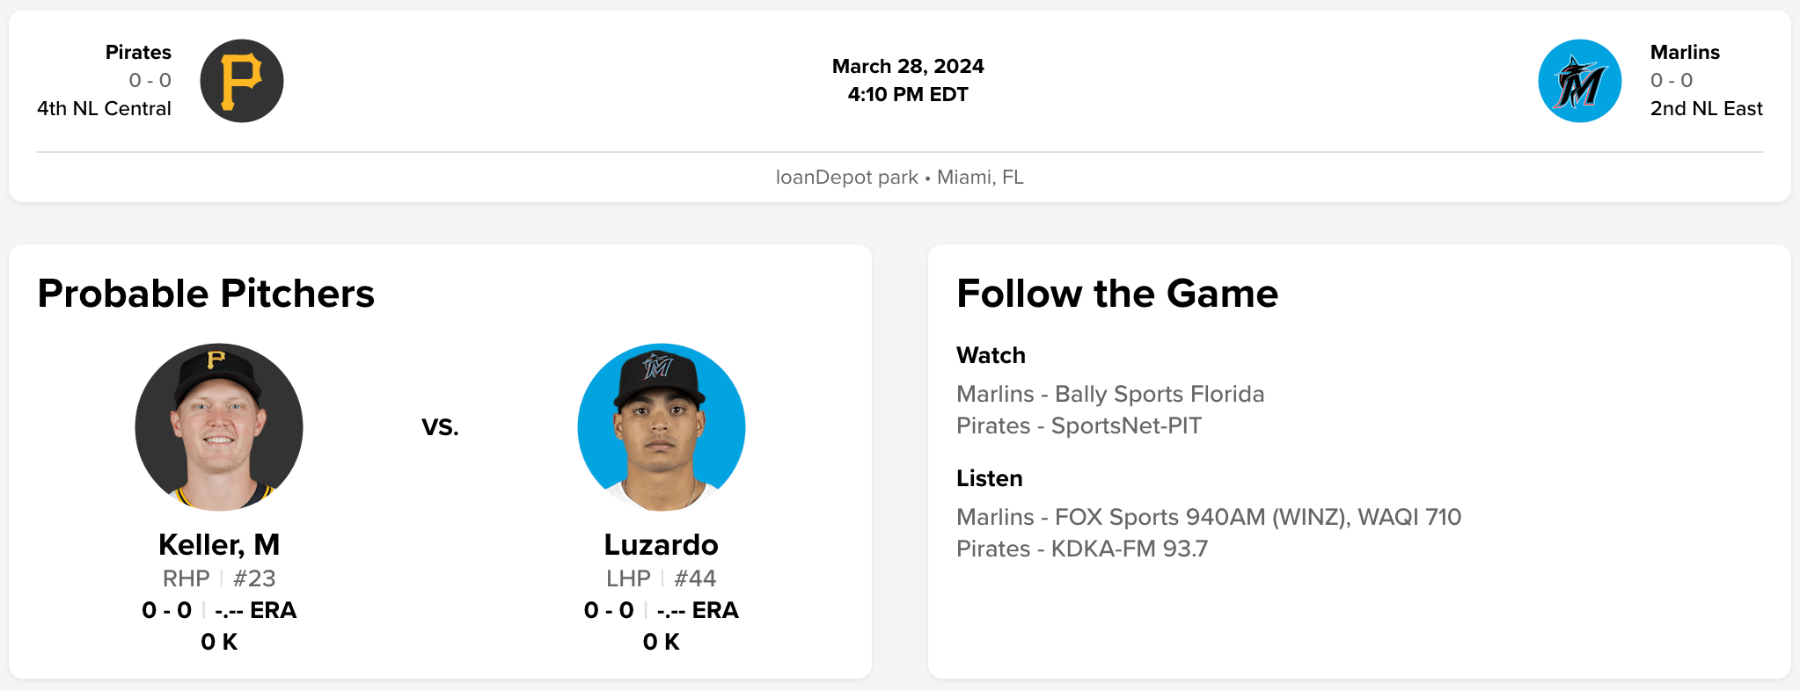Screen dimensions: 1800x691
Task: Click loanDepot park venue text
Action: (x=846, y=177)
